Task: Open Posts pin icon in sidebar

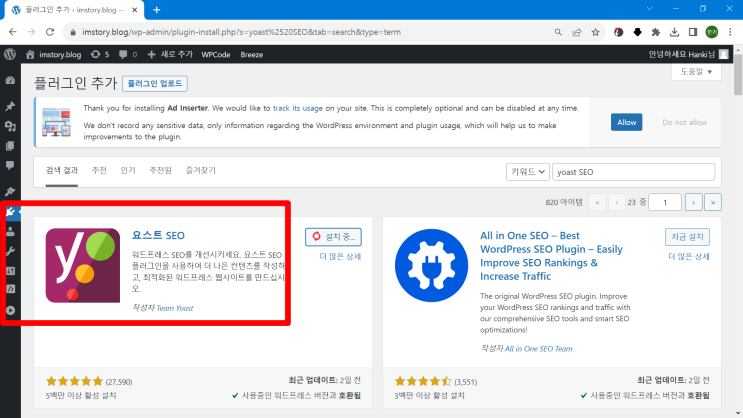Action: coord(10,106)
